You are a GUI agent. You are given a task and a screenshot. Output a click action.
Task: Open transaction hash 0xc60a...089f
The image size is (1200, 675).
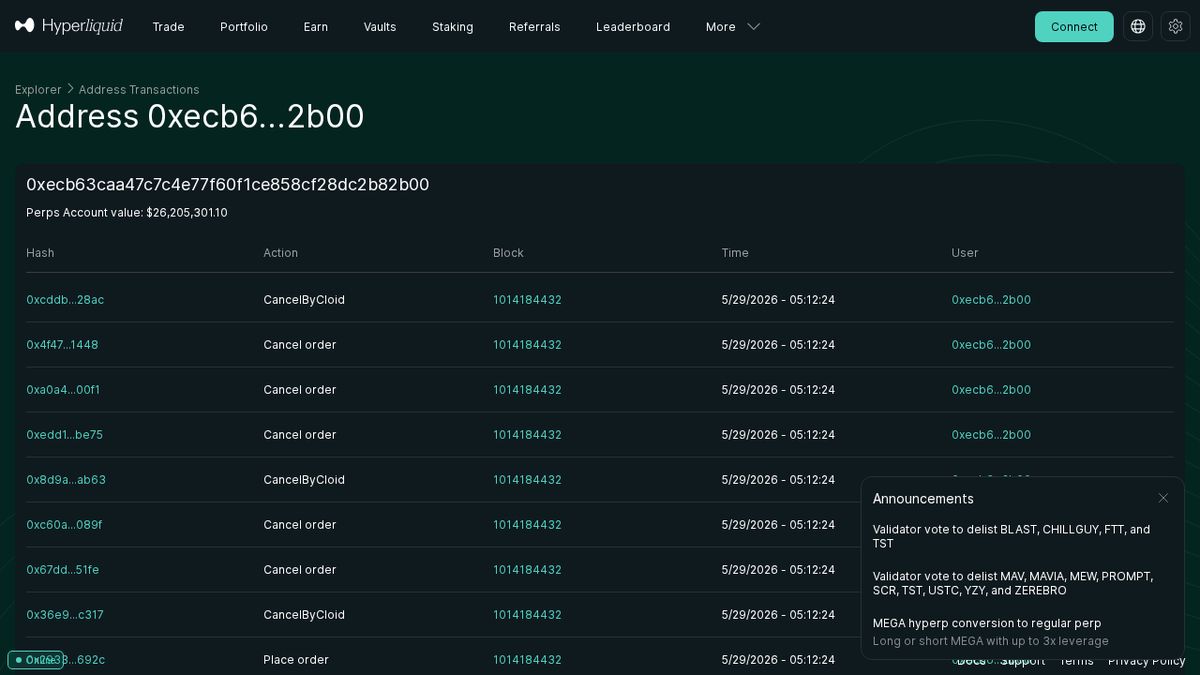point(64,525)
